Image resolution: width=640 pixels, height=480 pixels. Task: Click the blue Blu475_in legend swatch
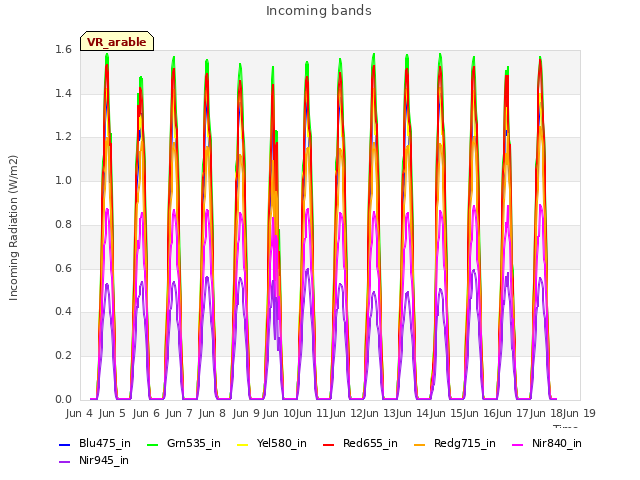click(x=64, y=444)
